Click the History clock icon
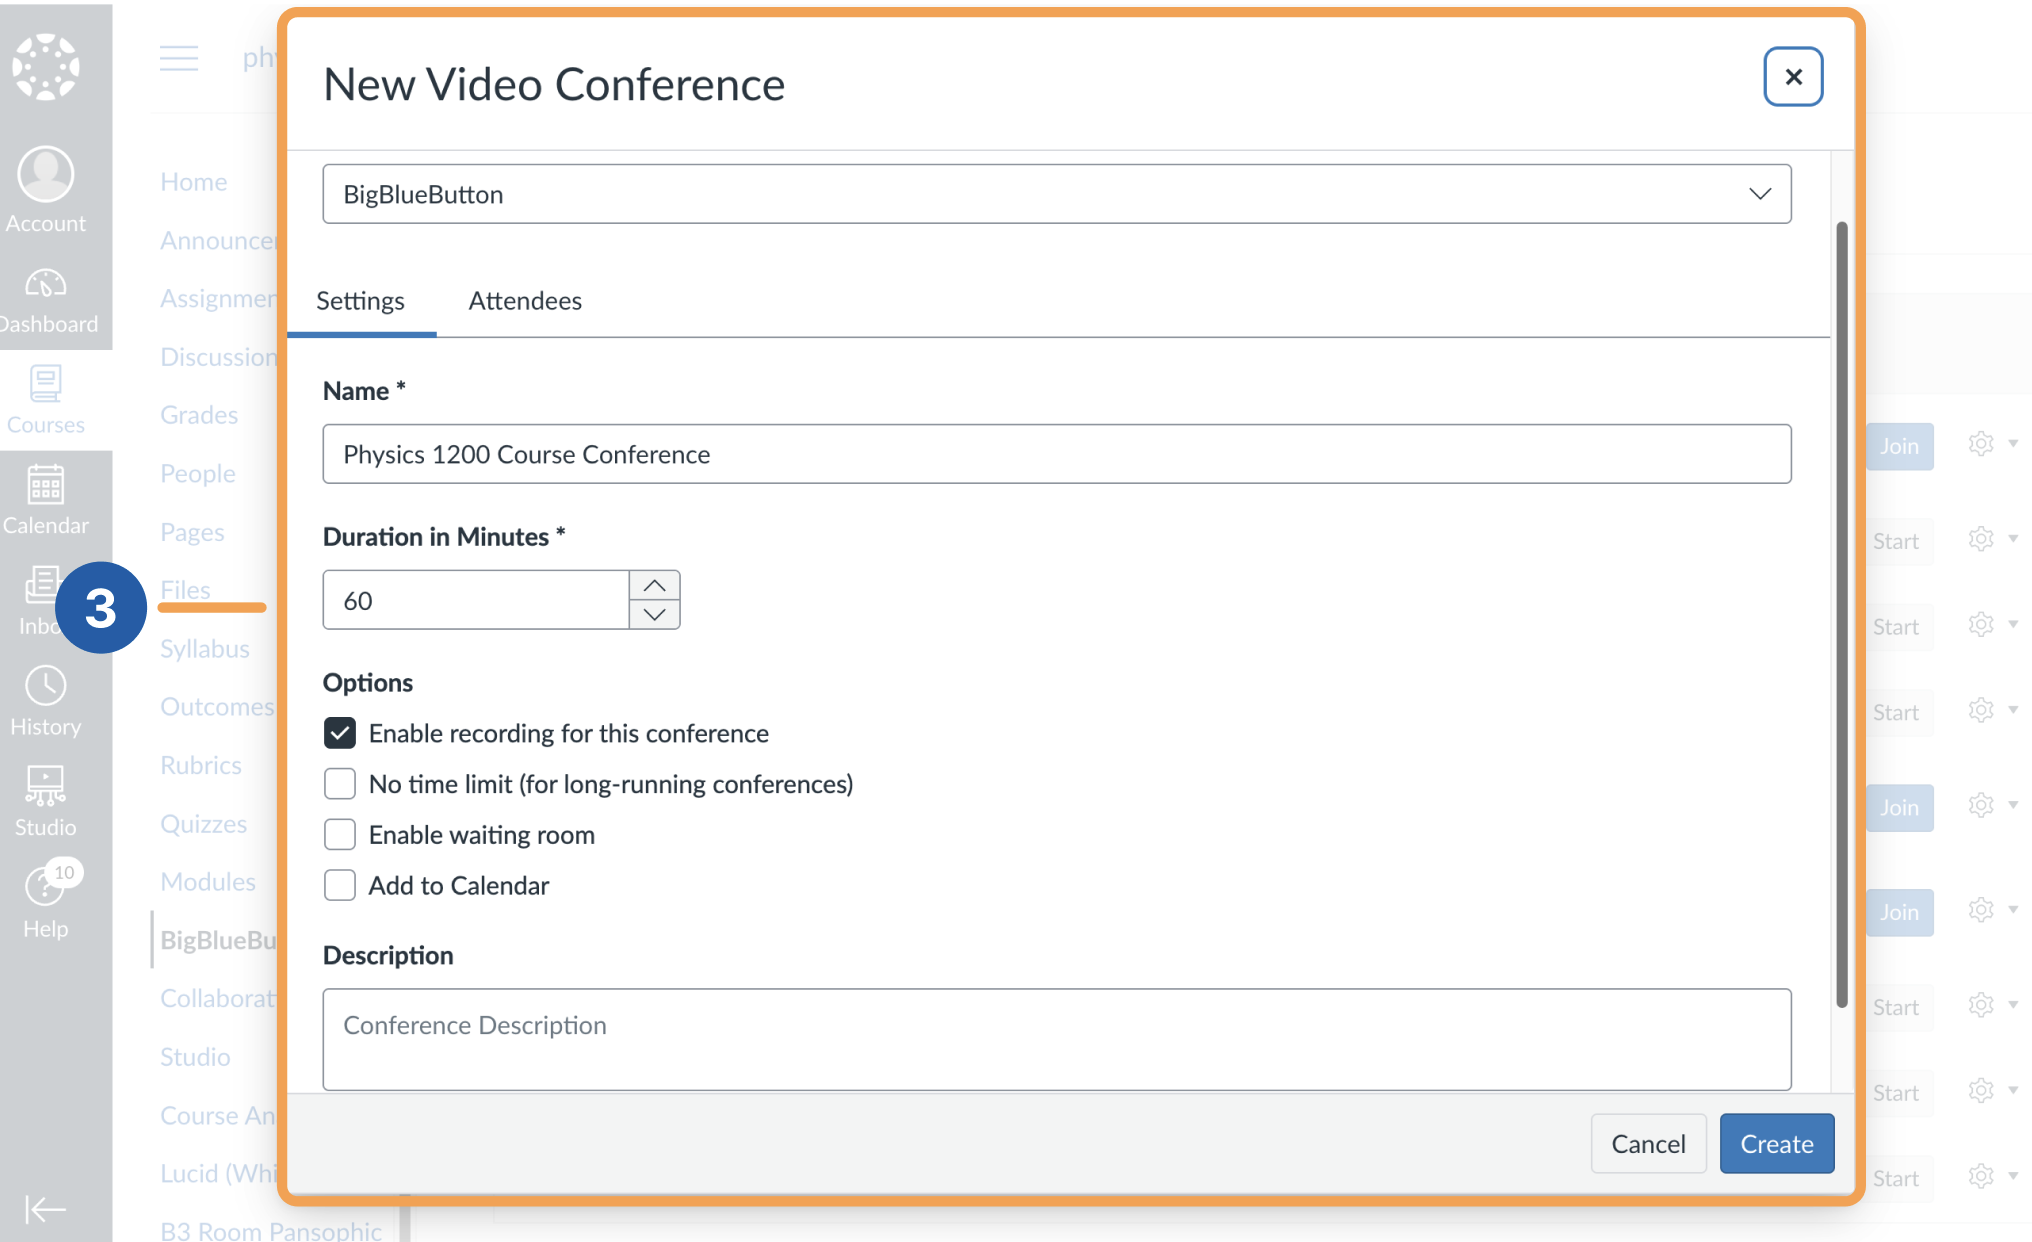 coord(46,686)
